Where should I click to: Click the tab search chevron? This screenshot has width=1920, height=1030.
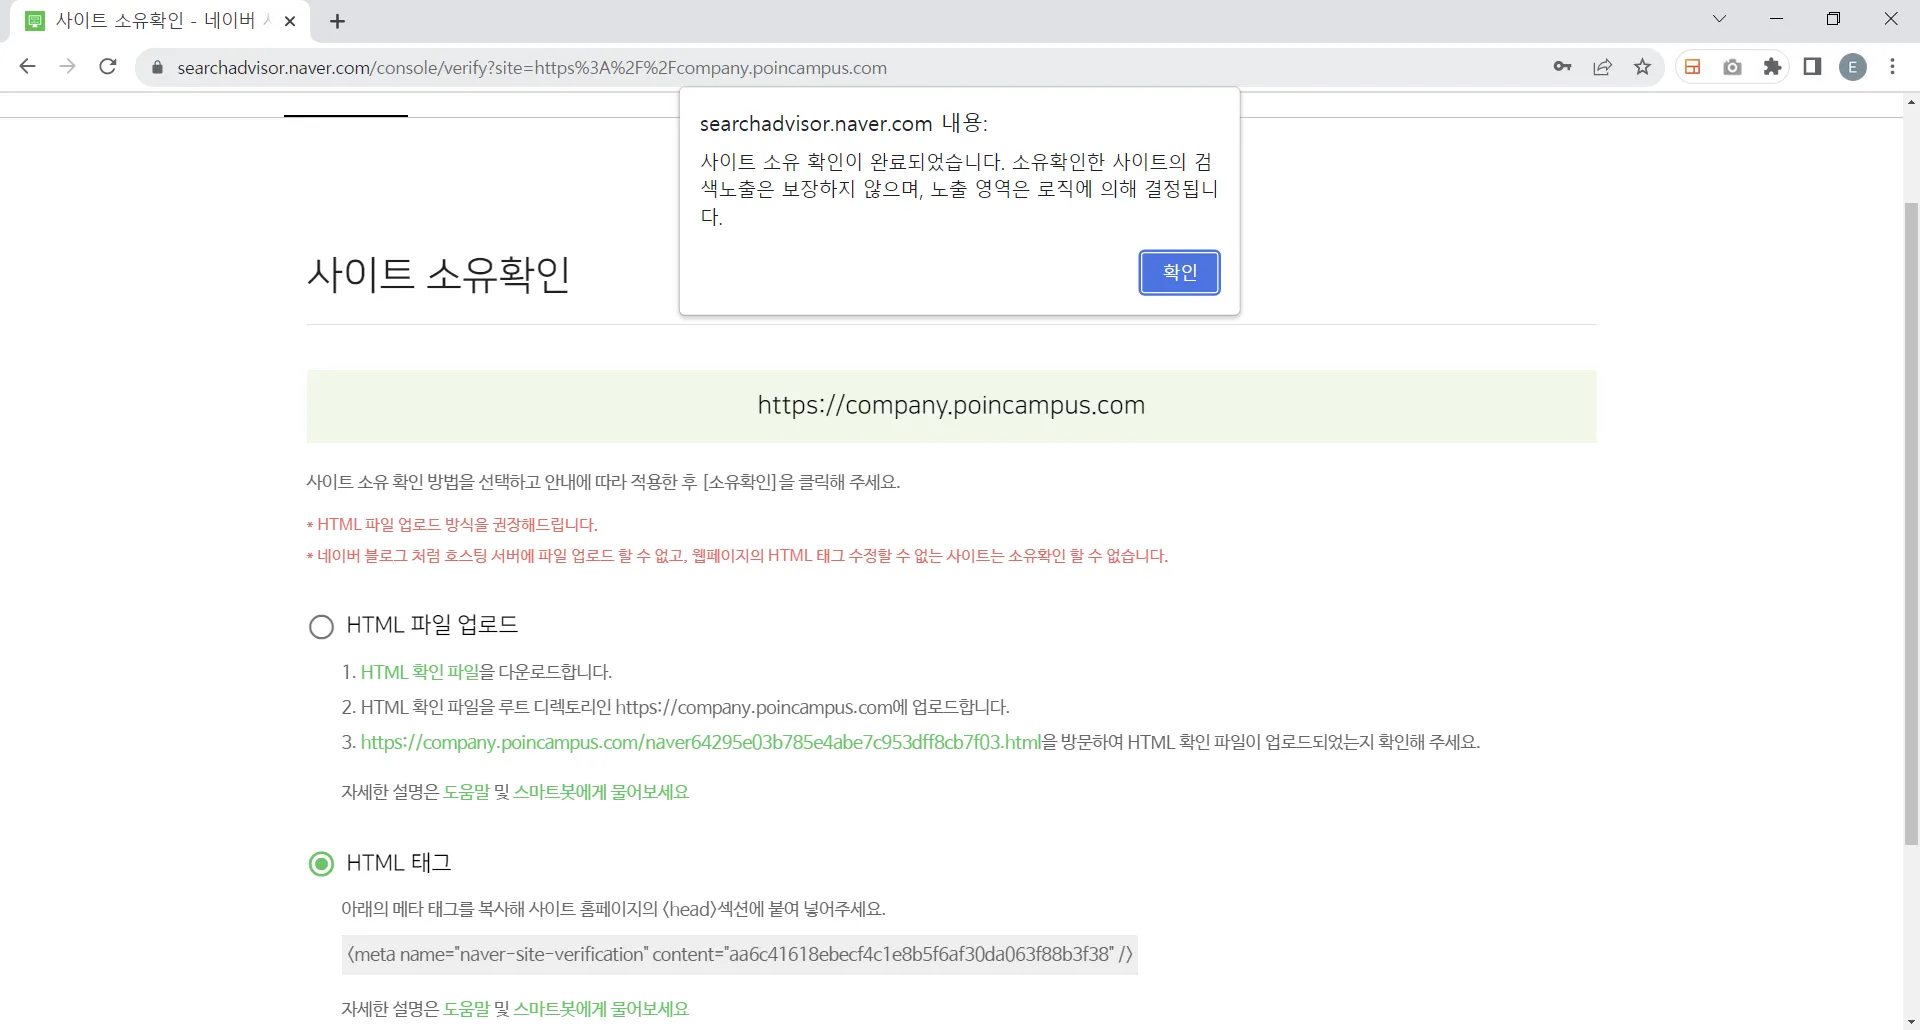pos(1719,19)
